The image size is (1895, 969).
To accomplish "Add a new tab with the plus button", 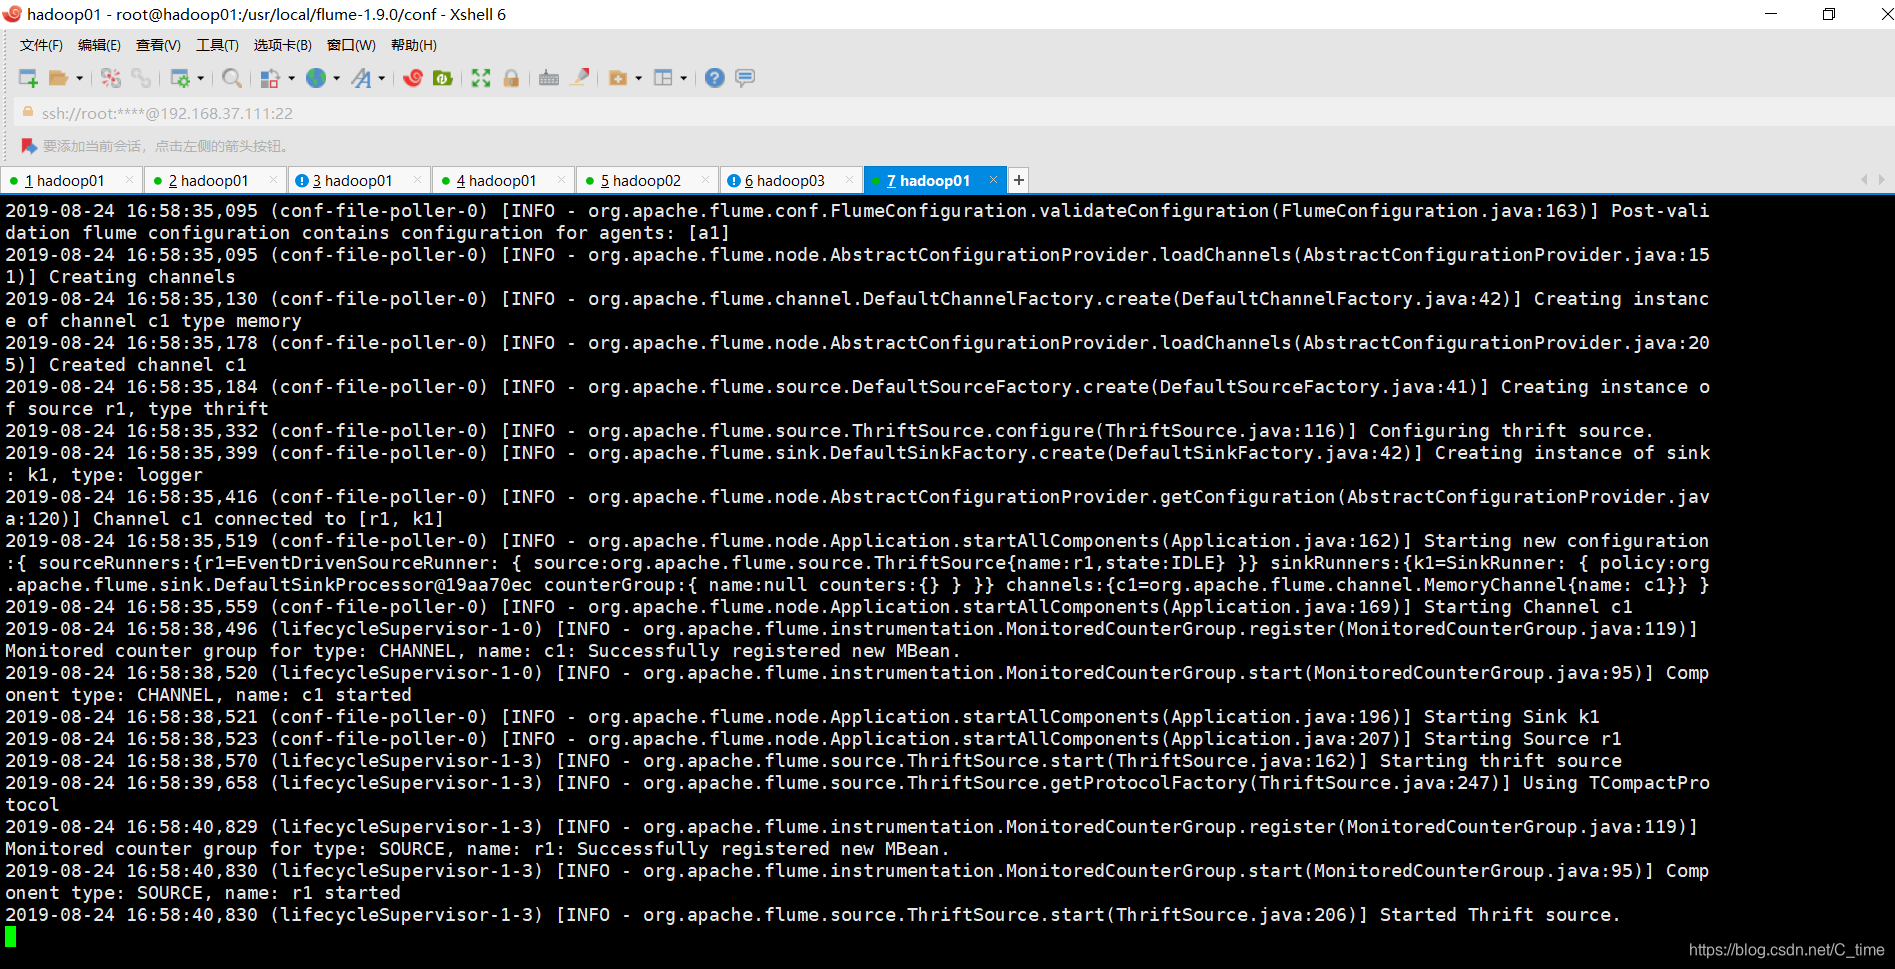I will point(1018,180).
